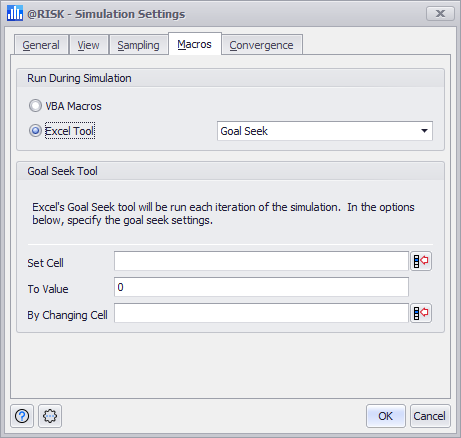The width and height of the screenshot is (461, 438).
Task: Click the Set Cell range selector icon
Action: pos(421,261)
